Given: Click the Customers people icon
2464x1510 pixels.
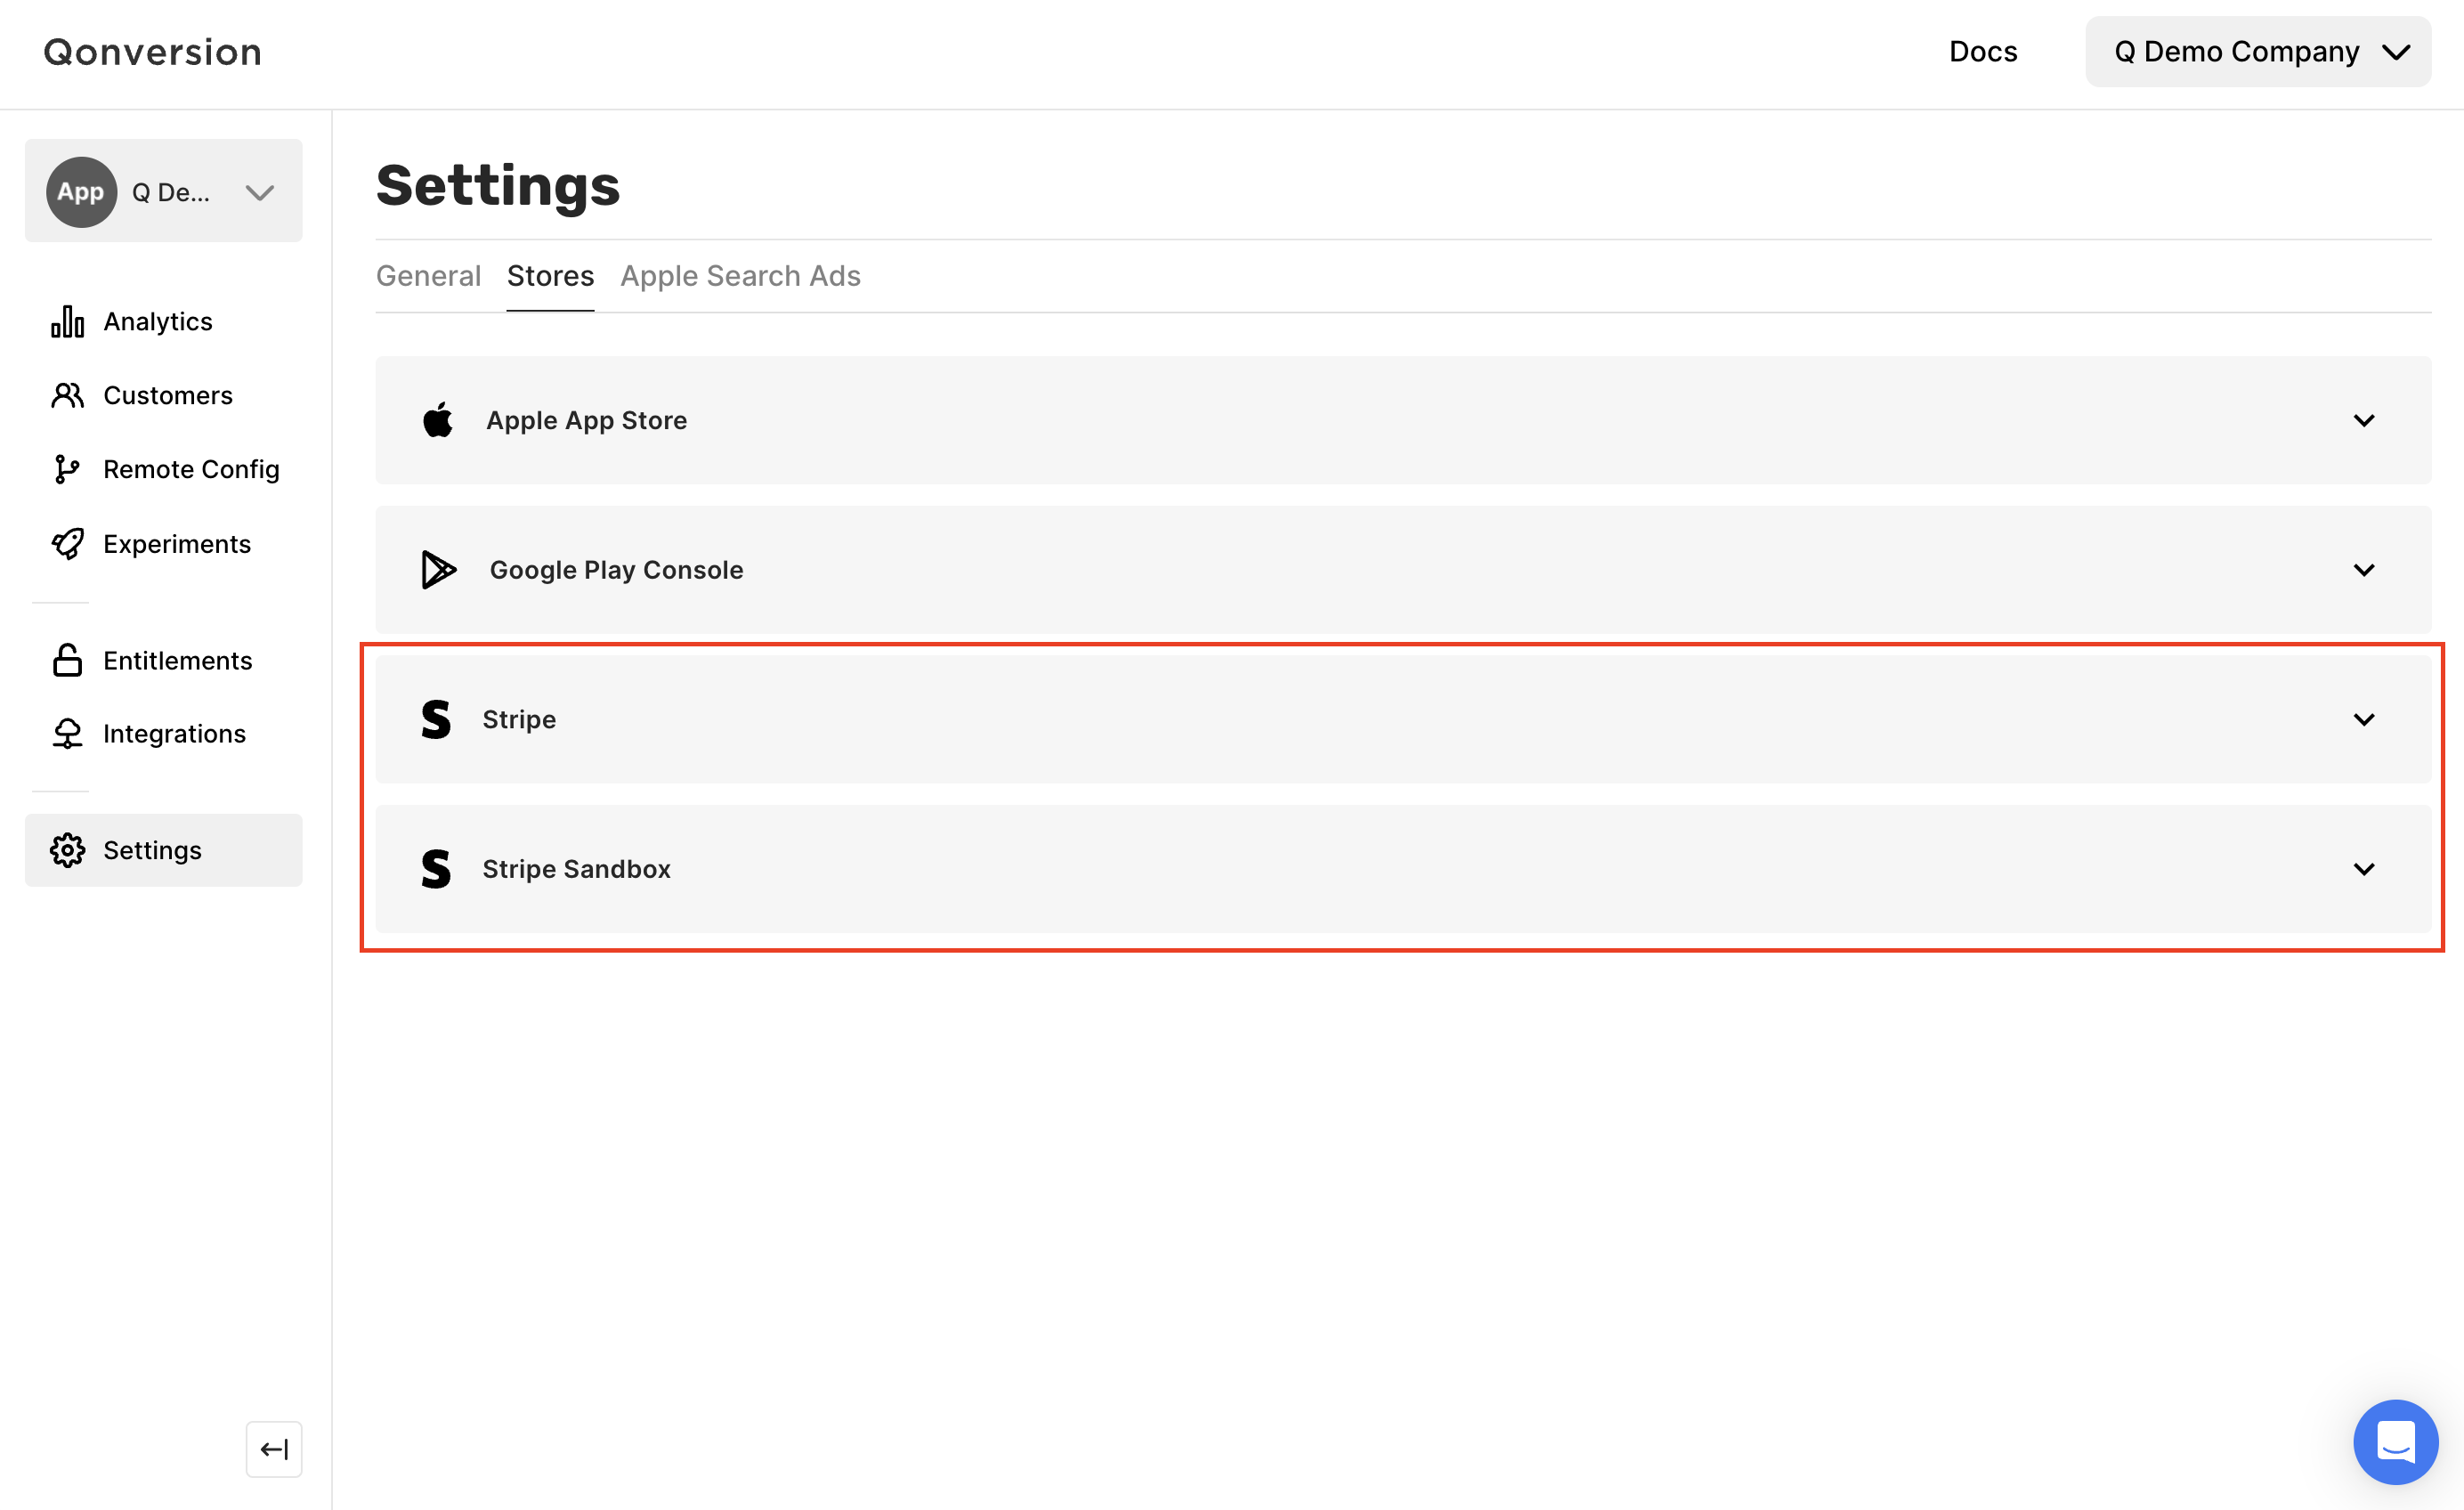Looking at the screenshot, I should pos(67,396).
